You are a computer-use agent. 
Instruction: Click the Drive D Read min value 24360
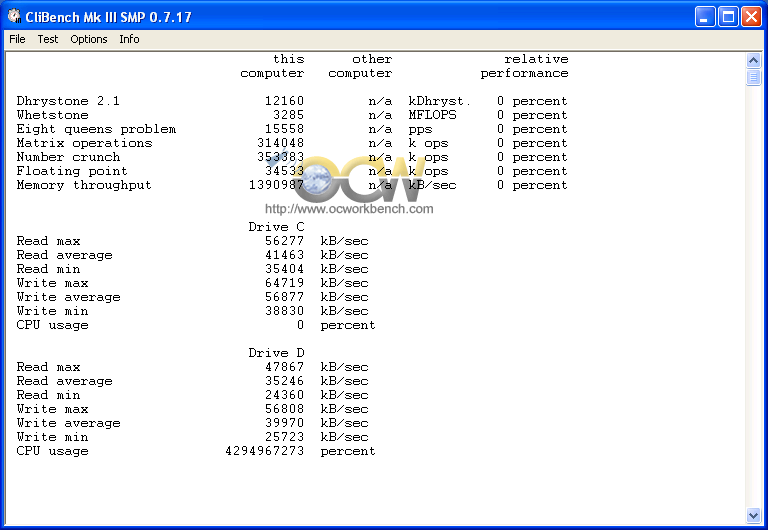pos(284,395)
